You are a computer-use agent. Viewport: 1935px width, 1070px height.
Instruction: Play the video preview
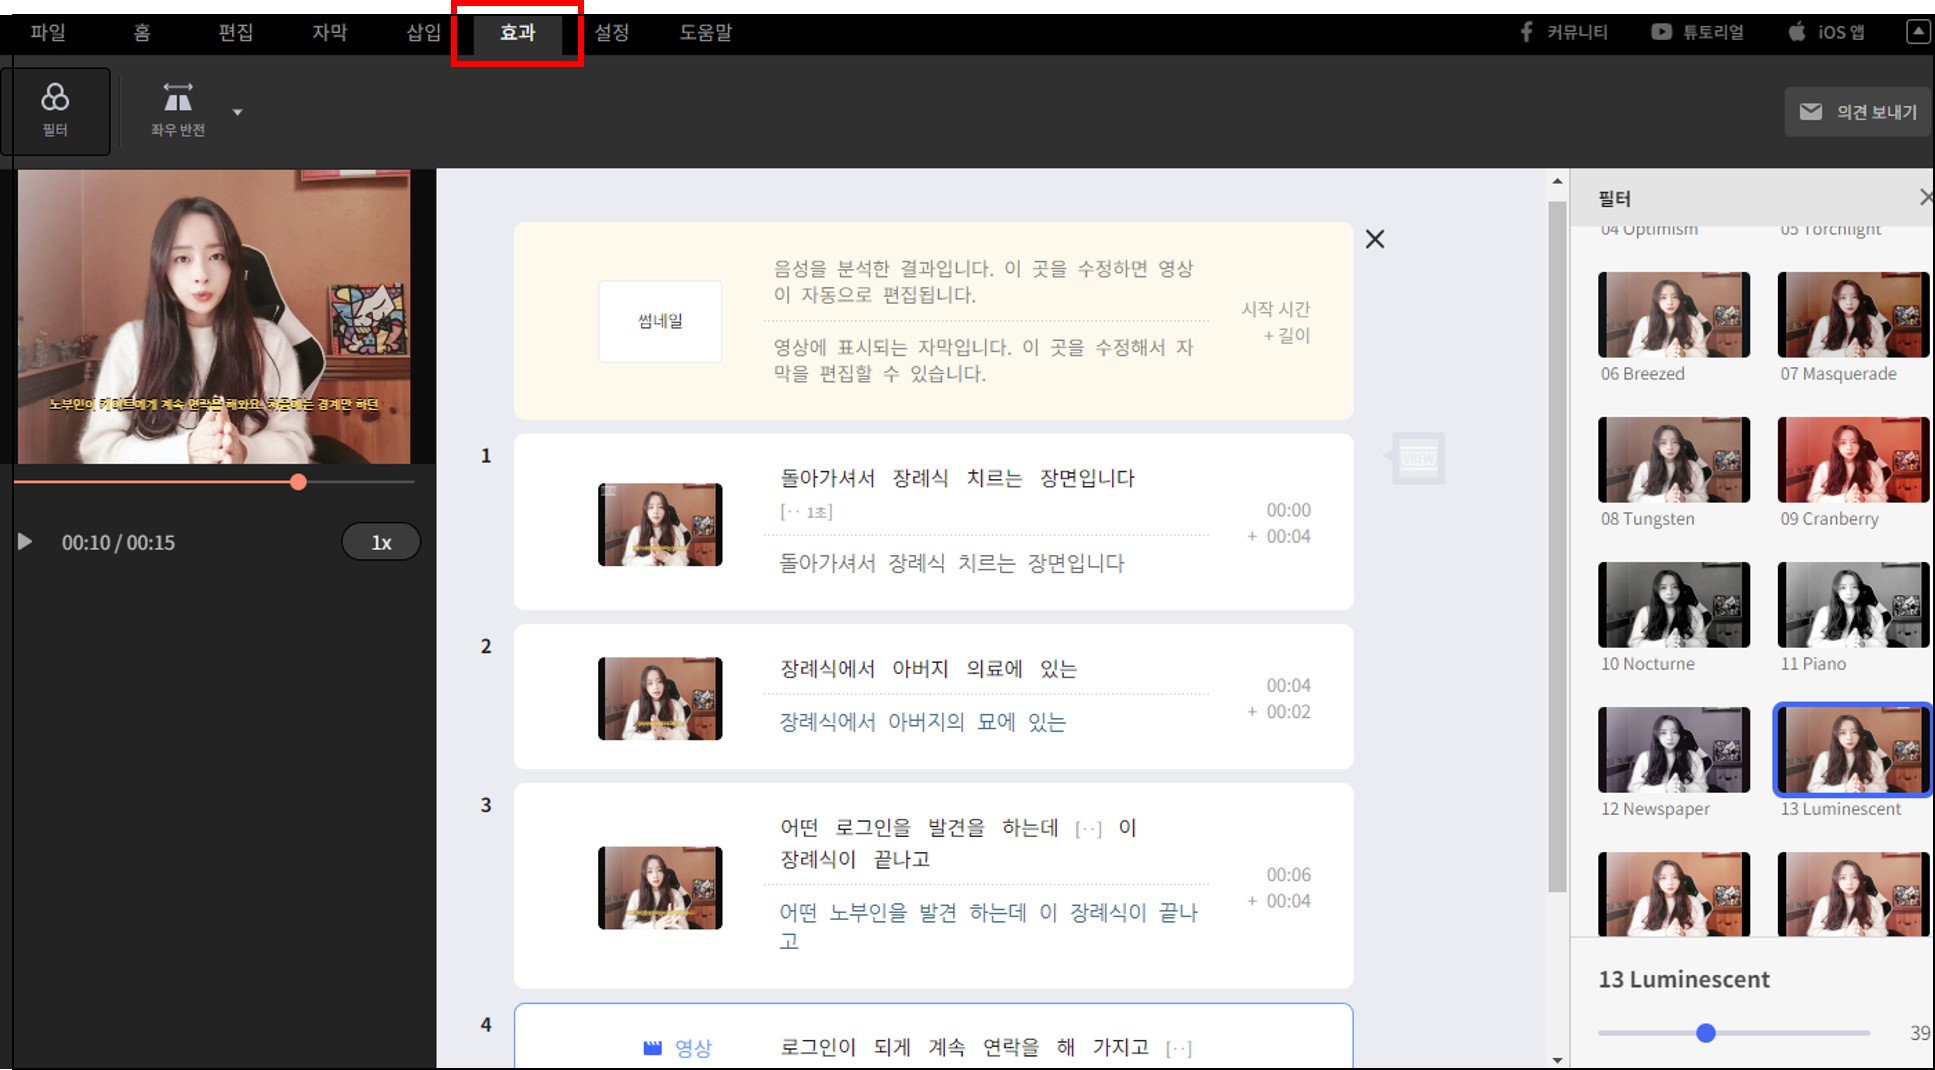25,542
